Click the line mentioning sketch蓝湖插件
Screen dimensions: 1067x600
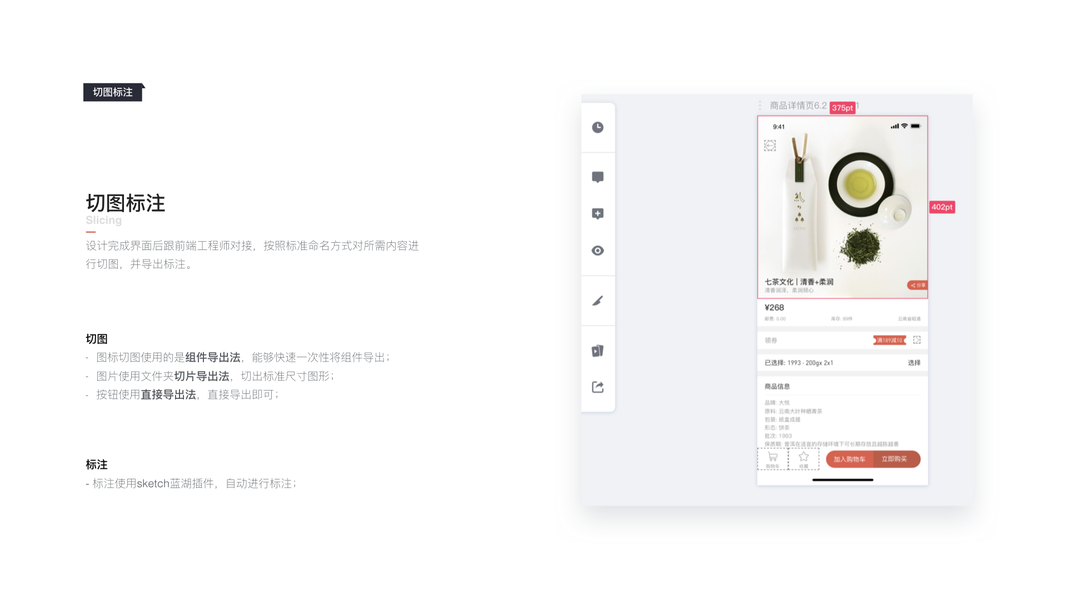191,484
